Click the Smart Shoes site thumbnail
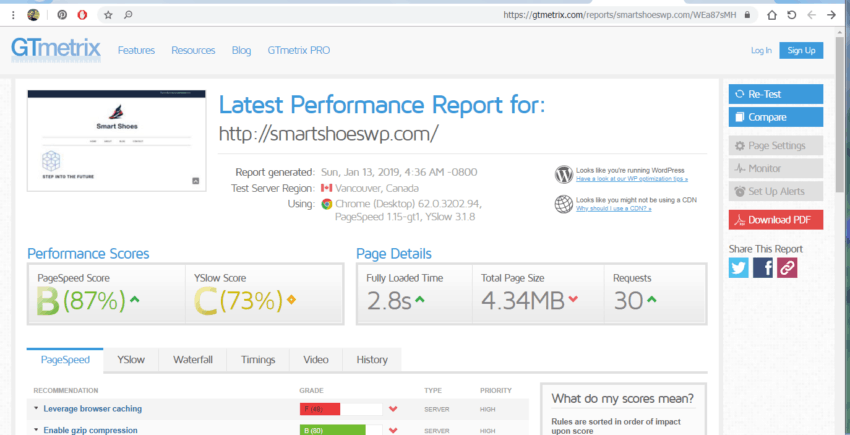Viewport: 850px width, 435px height. coord(117,140)
